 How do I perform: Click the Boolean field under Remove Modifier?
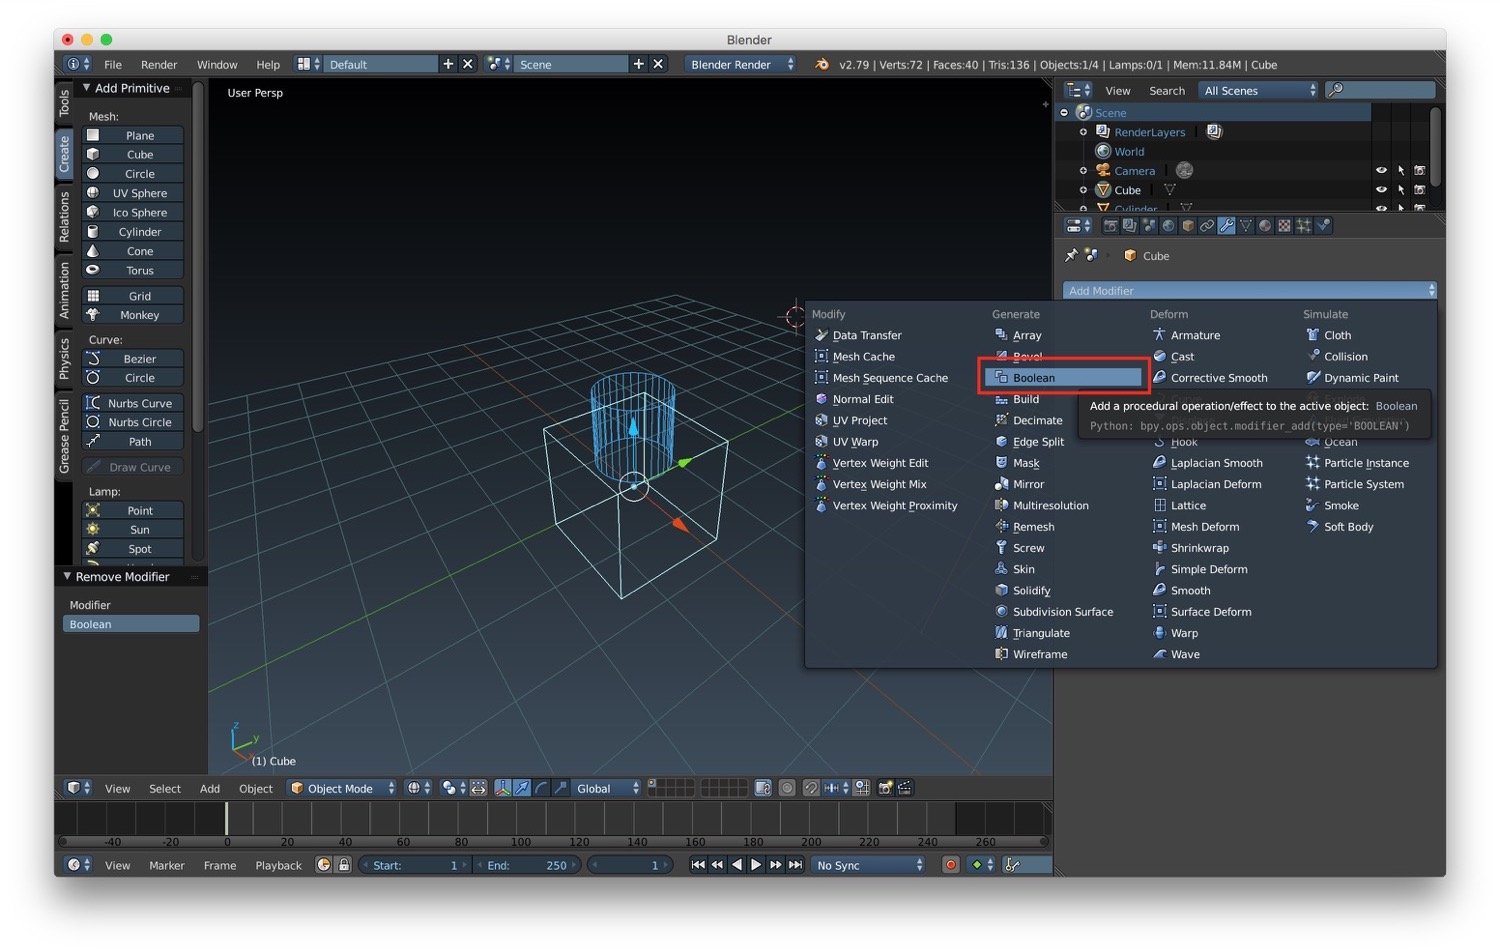pos(131,624)
